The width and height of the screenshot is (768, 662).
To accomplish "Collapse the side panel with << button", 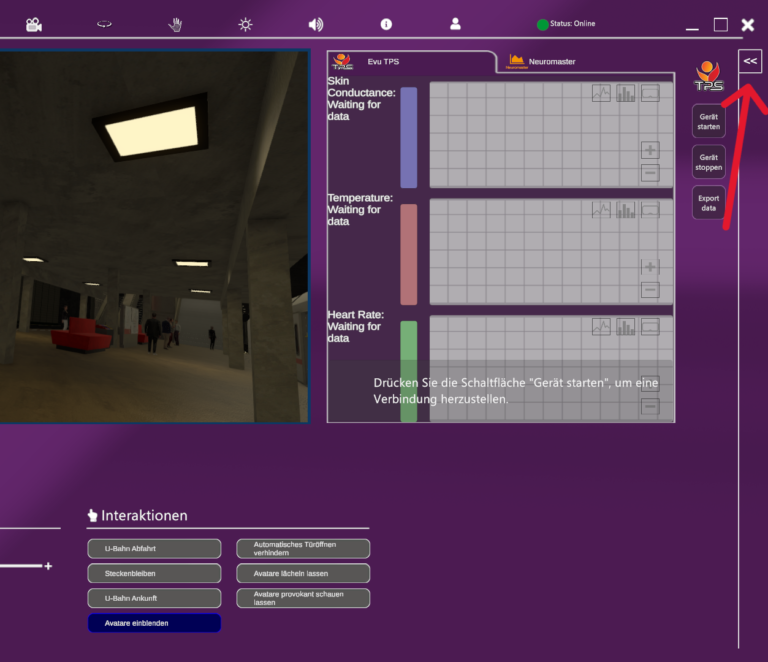I will tap(750, 61).
